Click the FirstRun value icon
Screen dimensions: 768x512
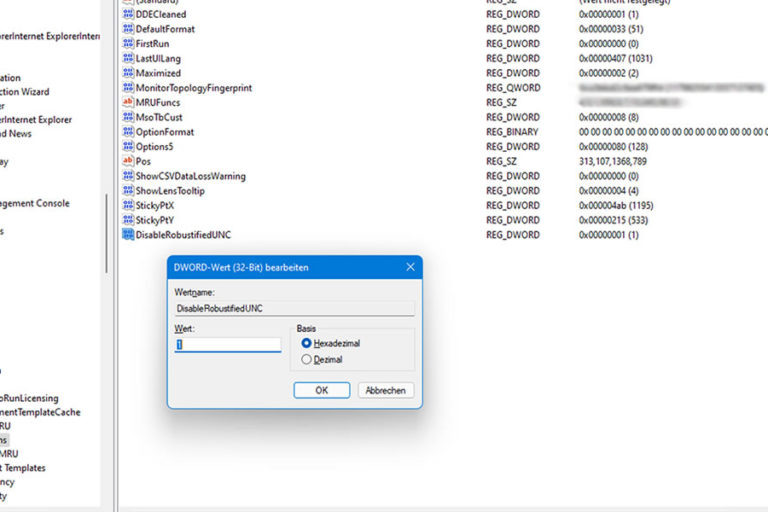tap(128, 44)
